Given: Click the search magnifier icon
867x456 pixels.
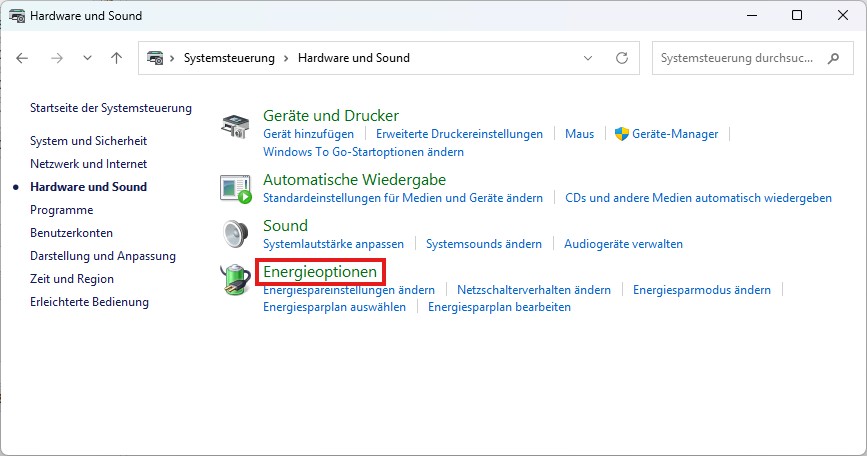Looking at the screenshot, I should tap(833, 58).
